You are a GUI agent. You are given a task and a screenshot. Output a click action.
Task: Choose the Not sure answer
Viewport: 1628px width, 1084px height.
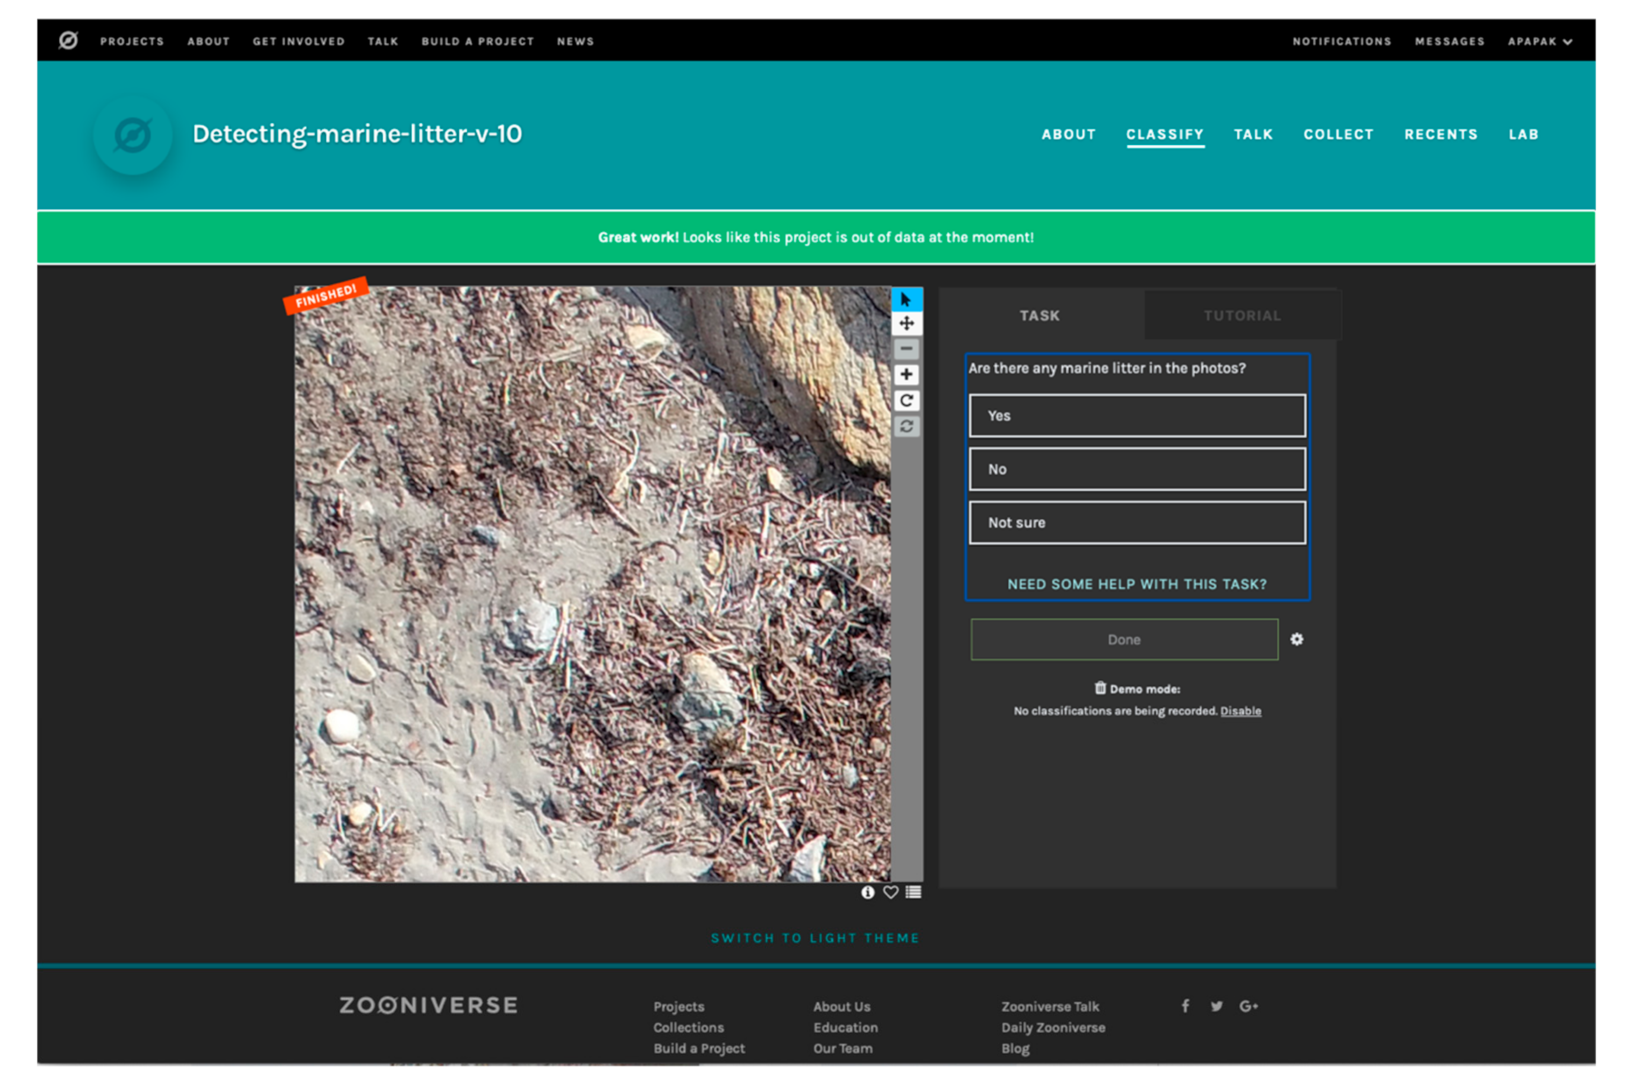tap(1137, 522)
